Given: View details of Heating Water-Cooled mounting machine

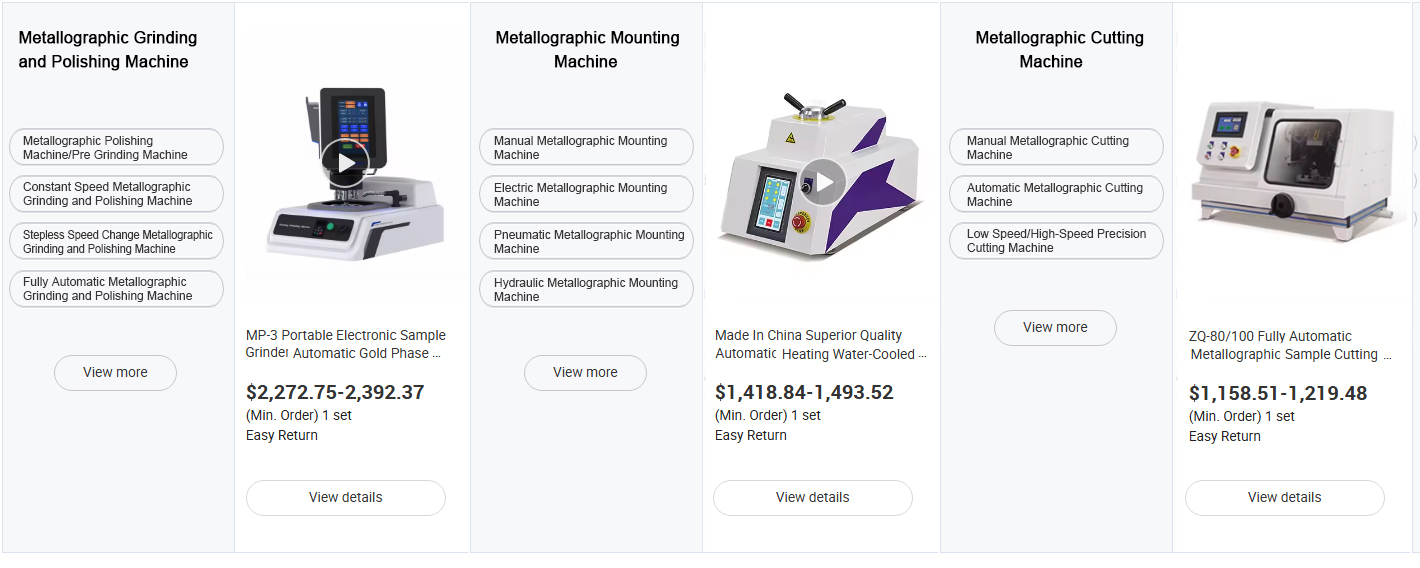Looking at the screenshot, I should [x=813, y=497].
